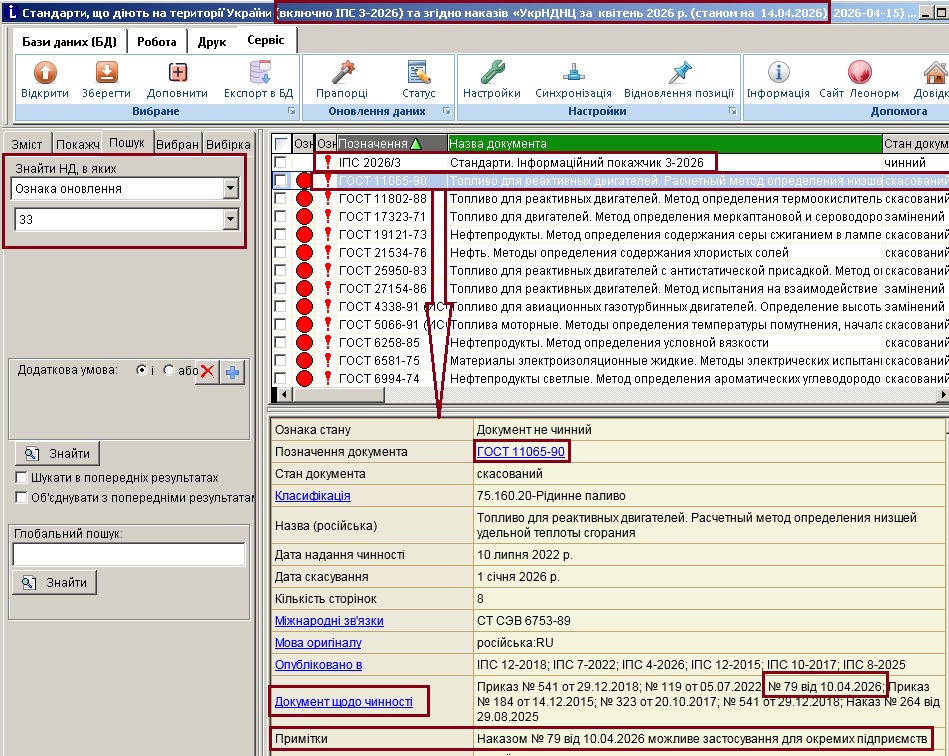Click the Прапорці wand icon

click(342, 73)
